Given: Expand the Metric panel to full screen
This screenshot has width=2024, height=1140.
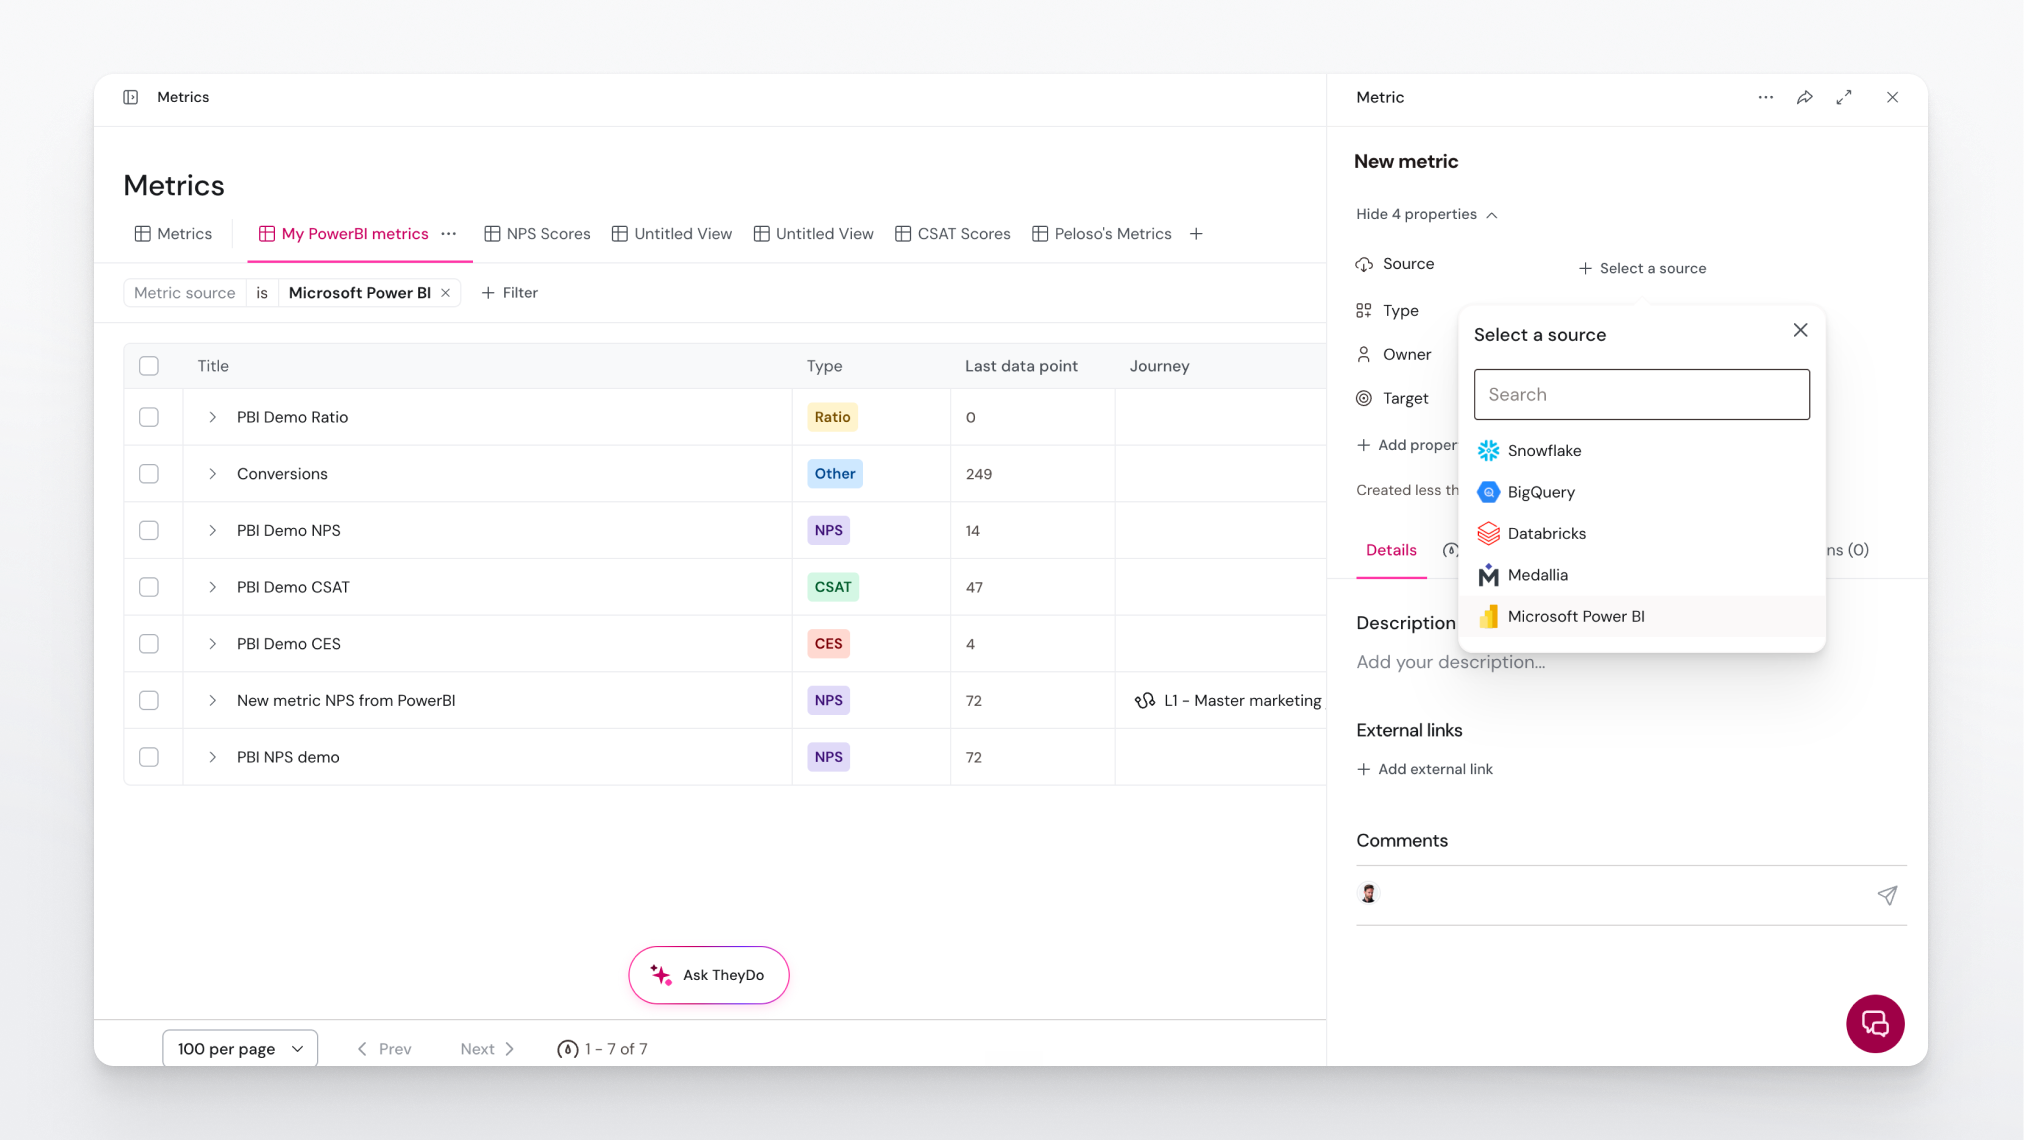Looking at the screenshot, I should point(1844,97).
